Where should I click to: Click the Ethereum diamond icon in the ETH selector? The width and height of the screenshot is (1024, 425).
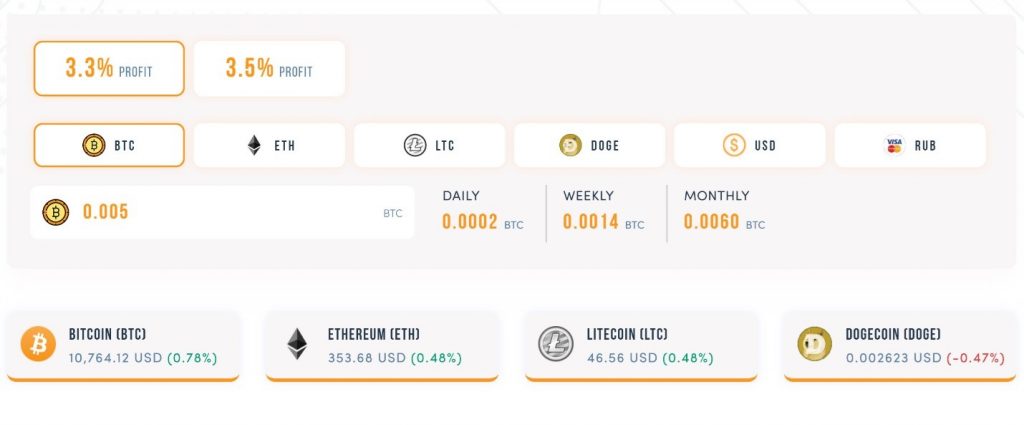[254, 145]
